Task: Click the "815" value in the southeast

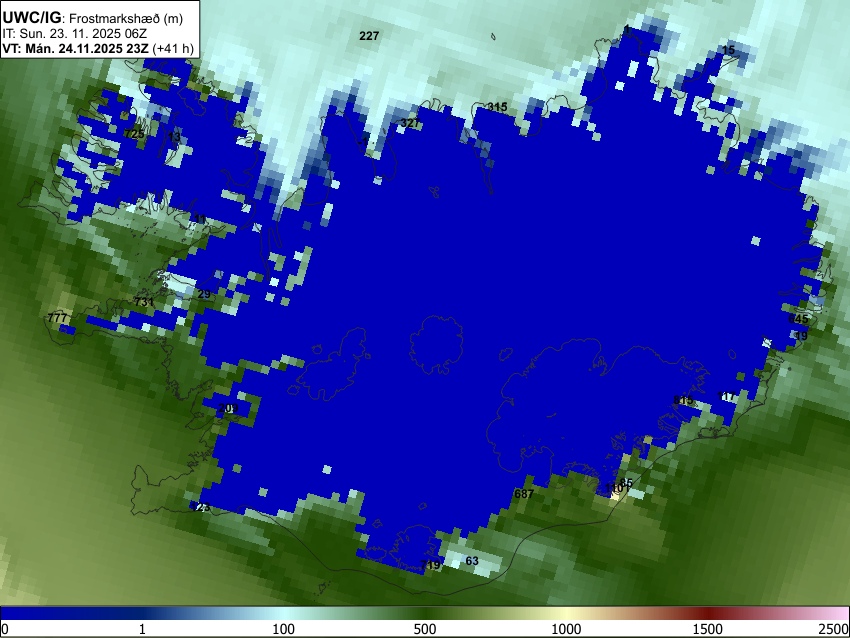Action: point(683,401)
